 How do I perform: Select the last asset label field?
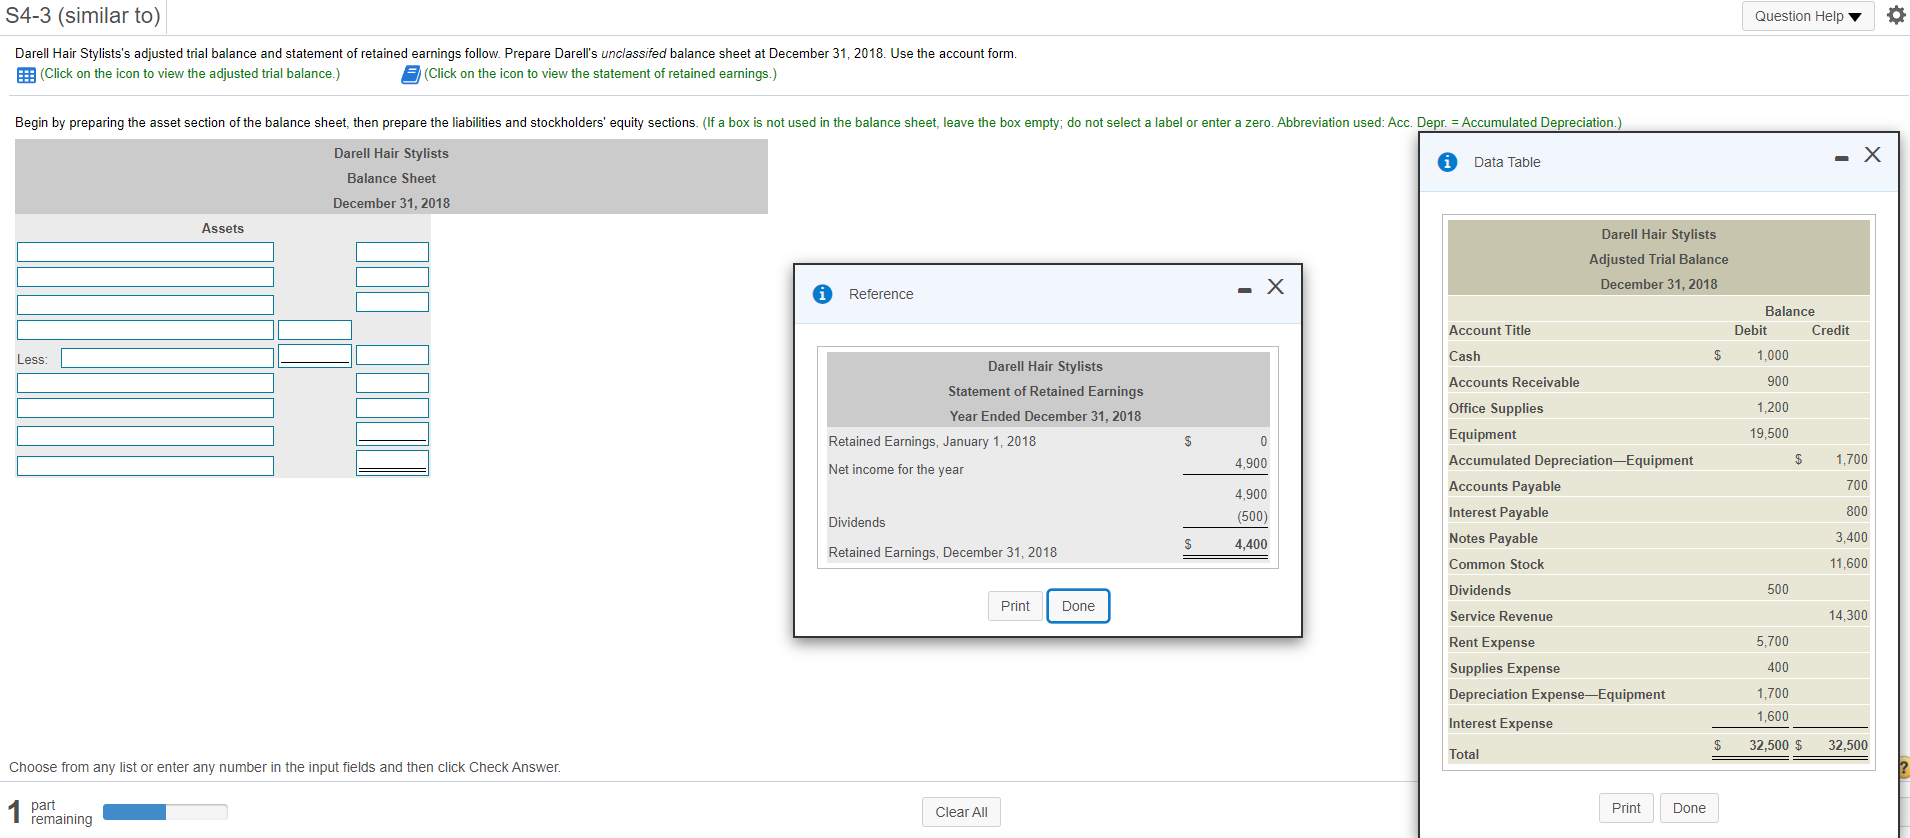click(x=145, y=466)
